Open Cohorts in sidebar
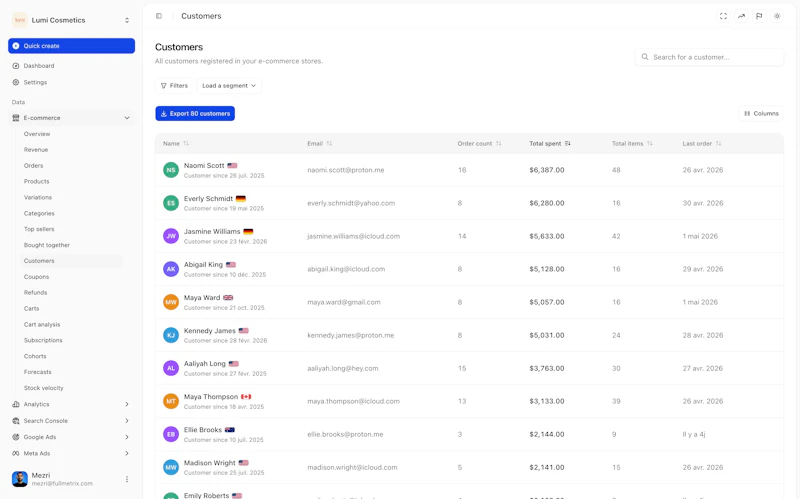Image resolution: width=800 pixels, height=499 pixels. point(35,356)
